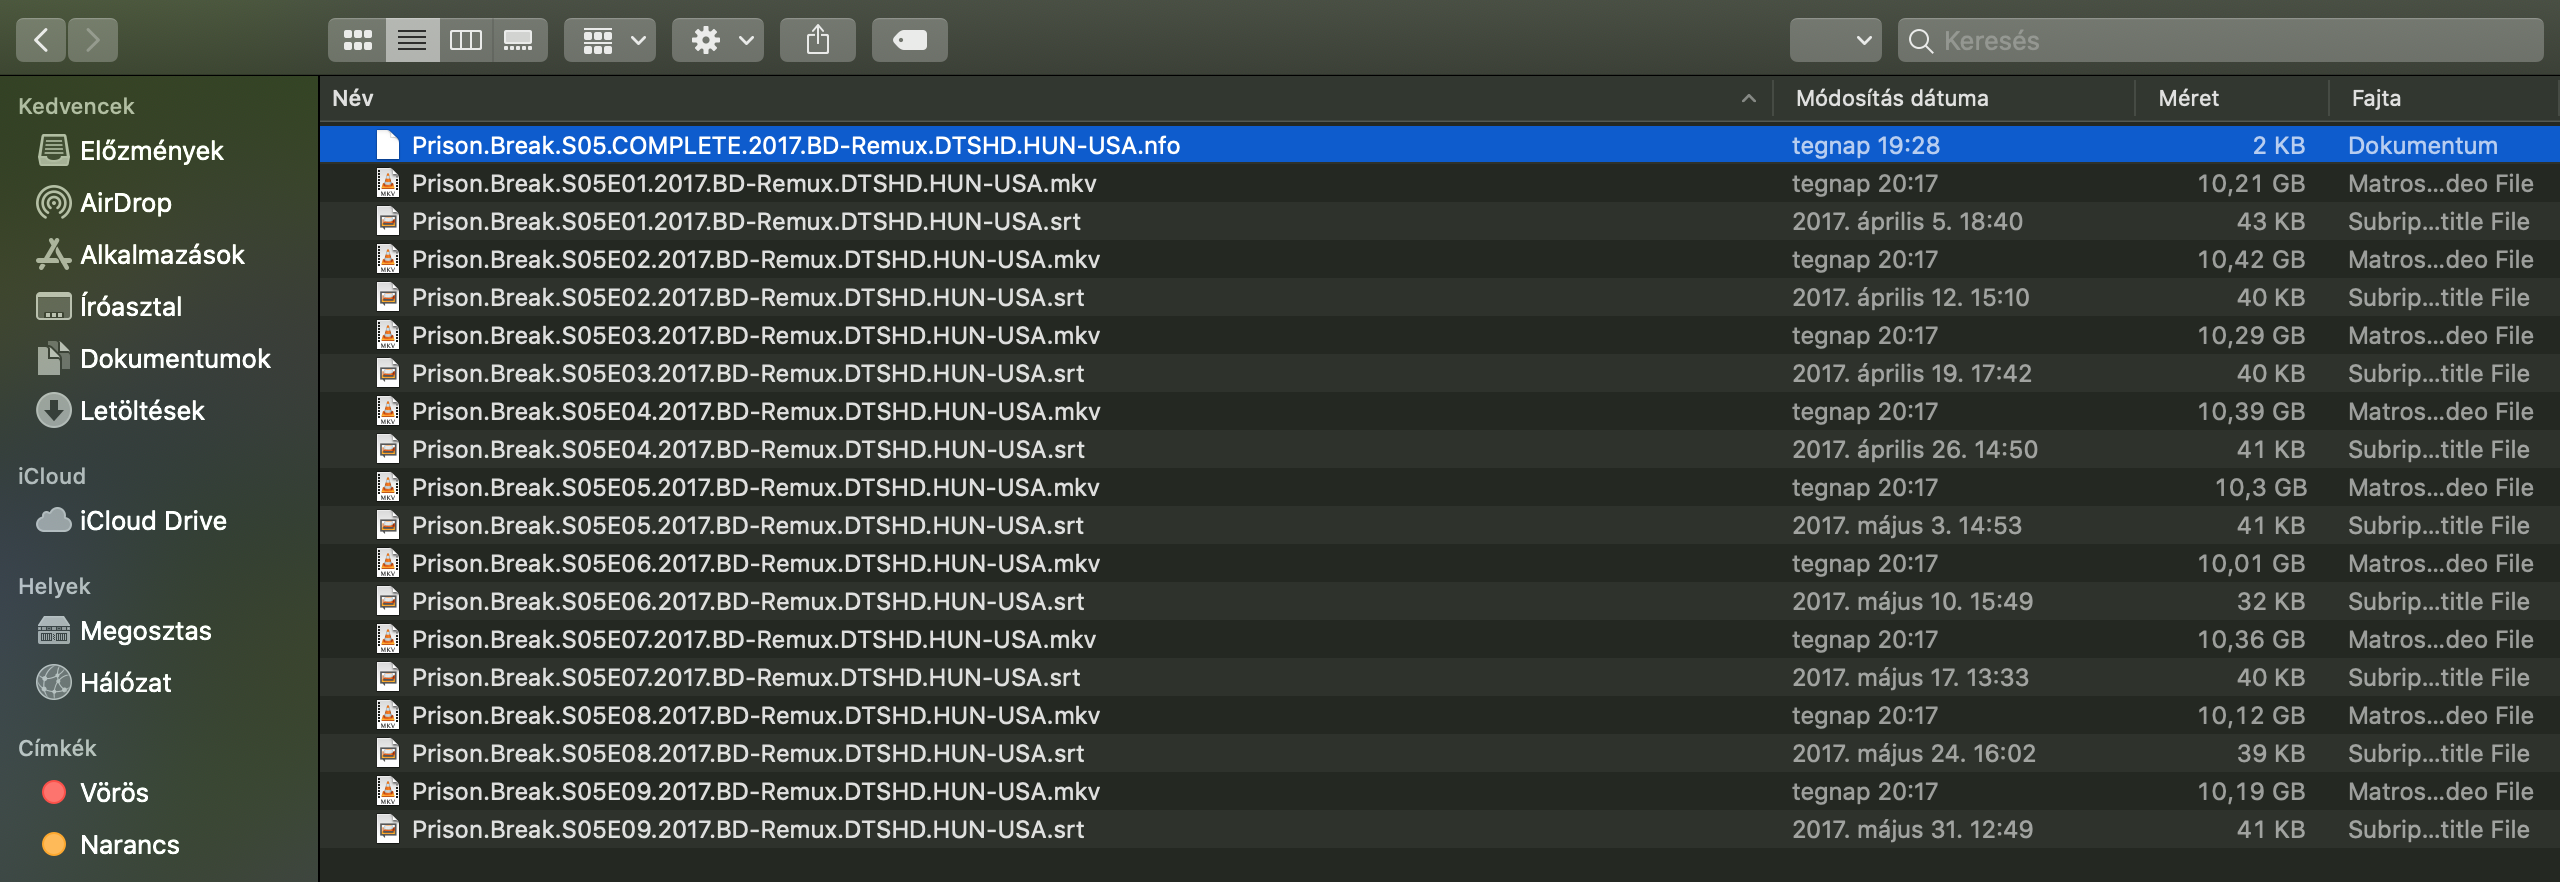Go back with the left arrow button
2560x882 pixels.
coord(41,40)
